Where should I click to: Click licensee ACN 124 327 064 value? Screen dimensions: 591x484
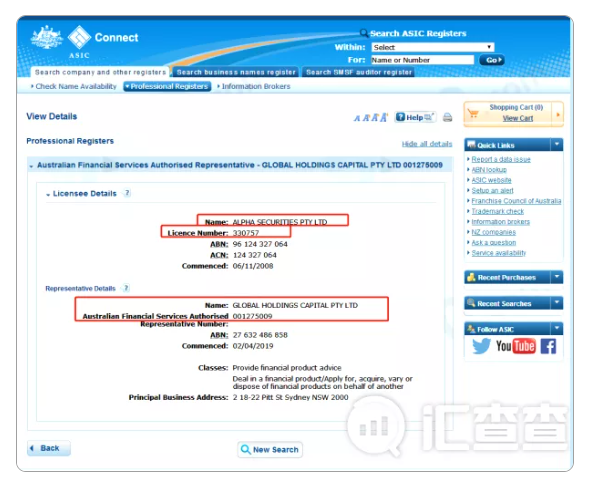254,255
